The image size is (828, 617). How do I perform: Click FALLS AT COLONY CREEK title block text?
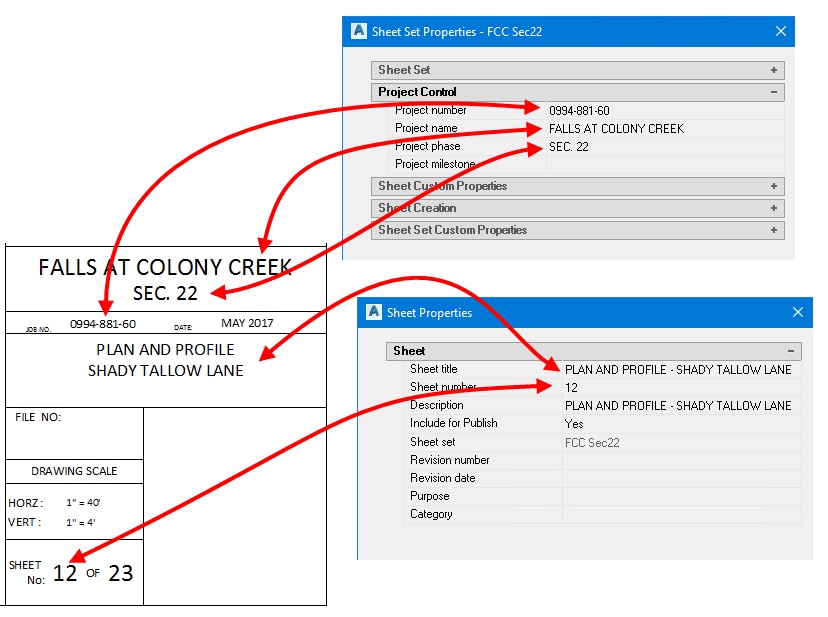coord(165,267)
